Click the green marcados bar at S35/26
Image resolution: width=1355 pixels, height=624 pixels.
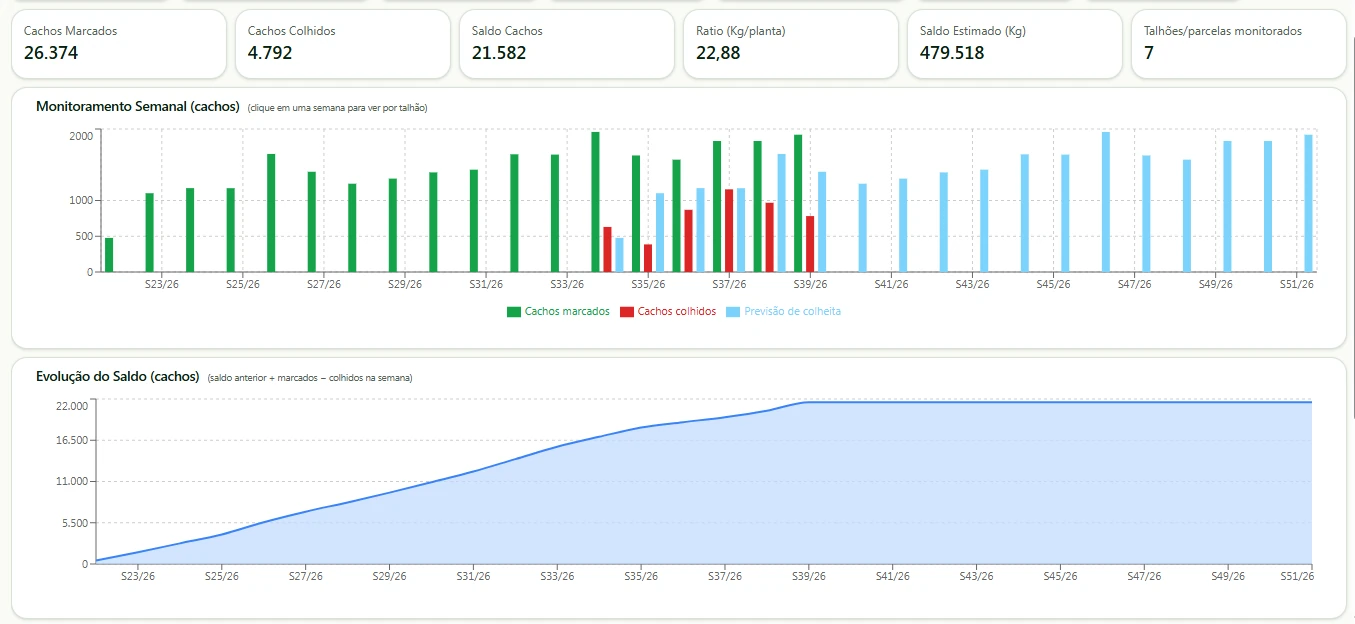[636, 214]
